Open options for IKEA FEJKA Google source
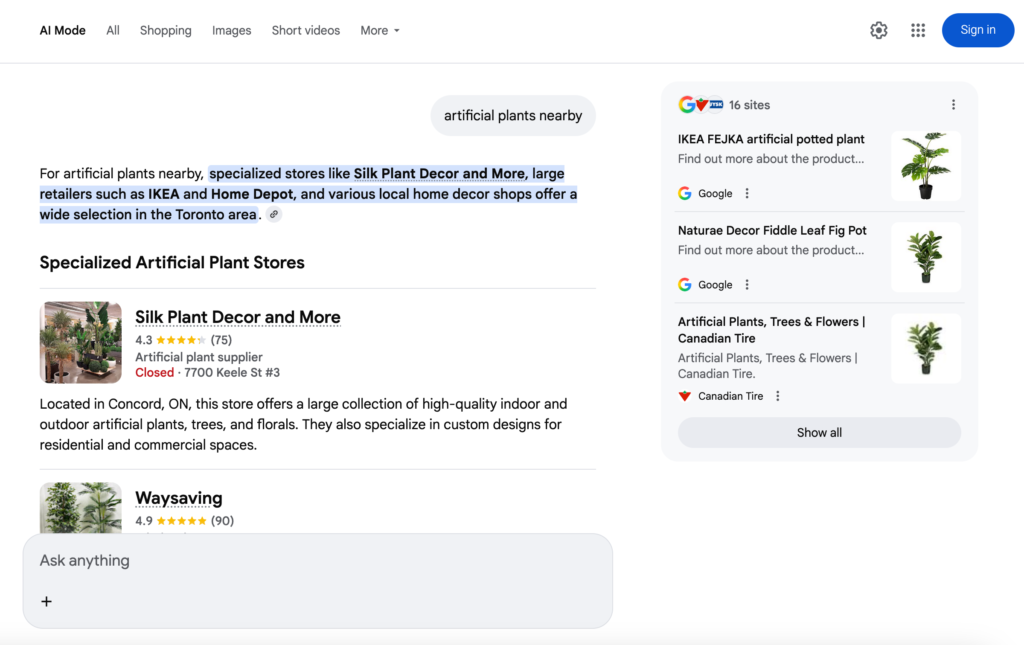1024x645 pixels. coord(747,194)
